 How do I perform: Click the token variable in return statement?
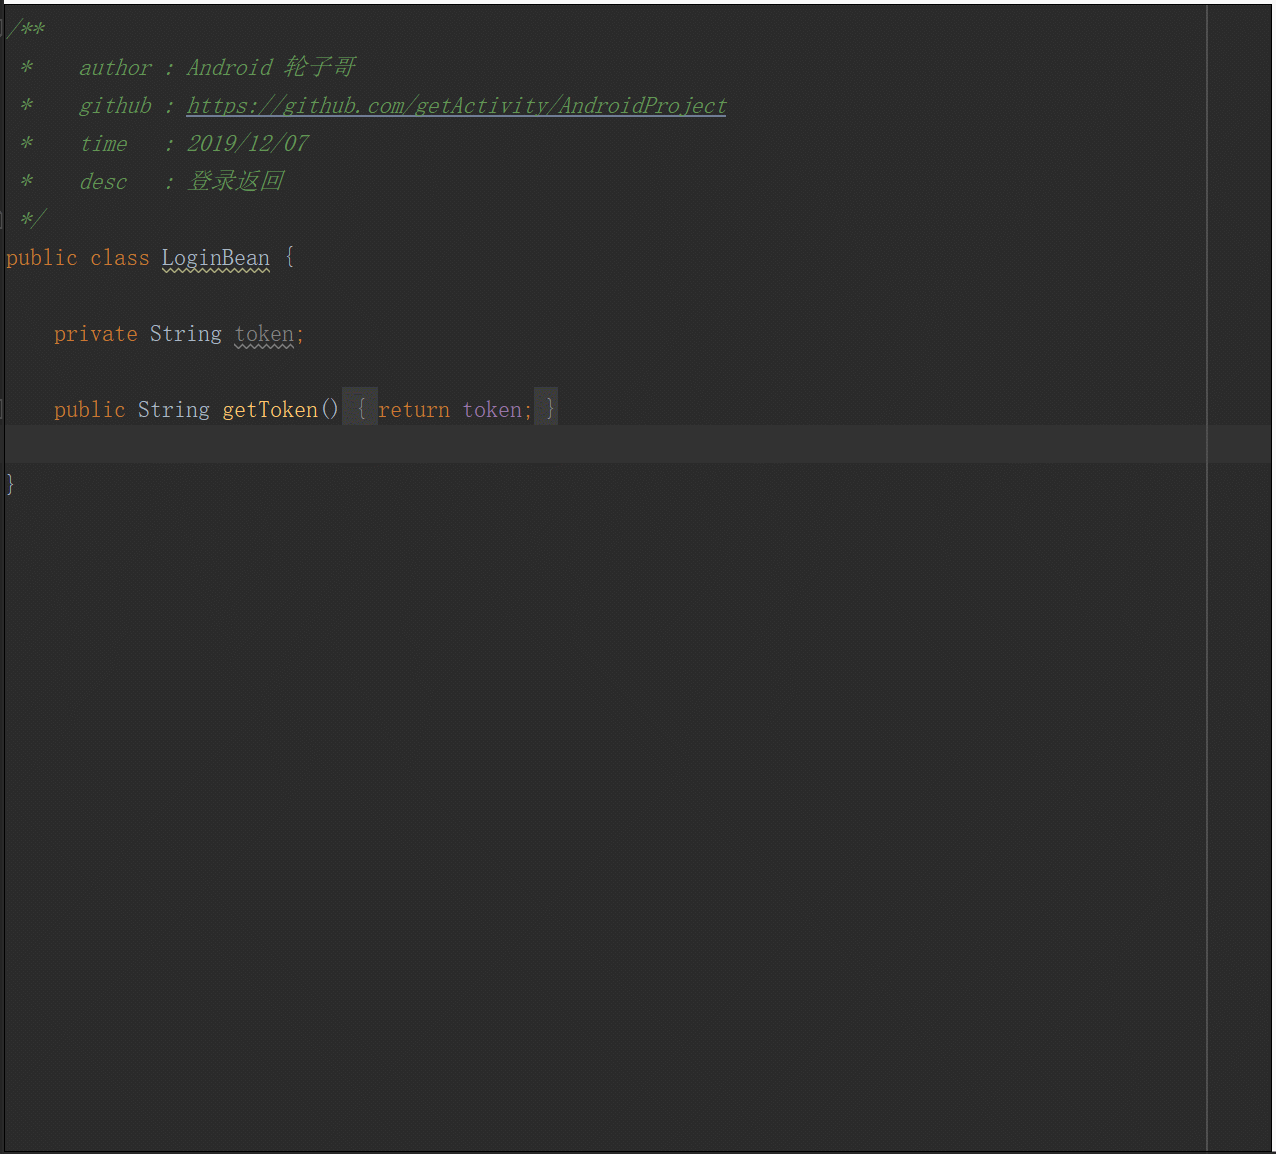(x=492, y=410)
